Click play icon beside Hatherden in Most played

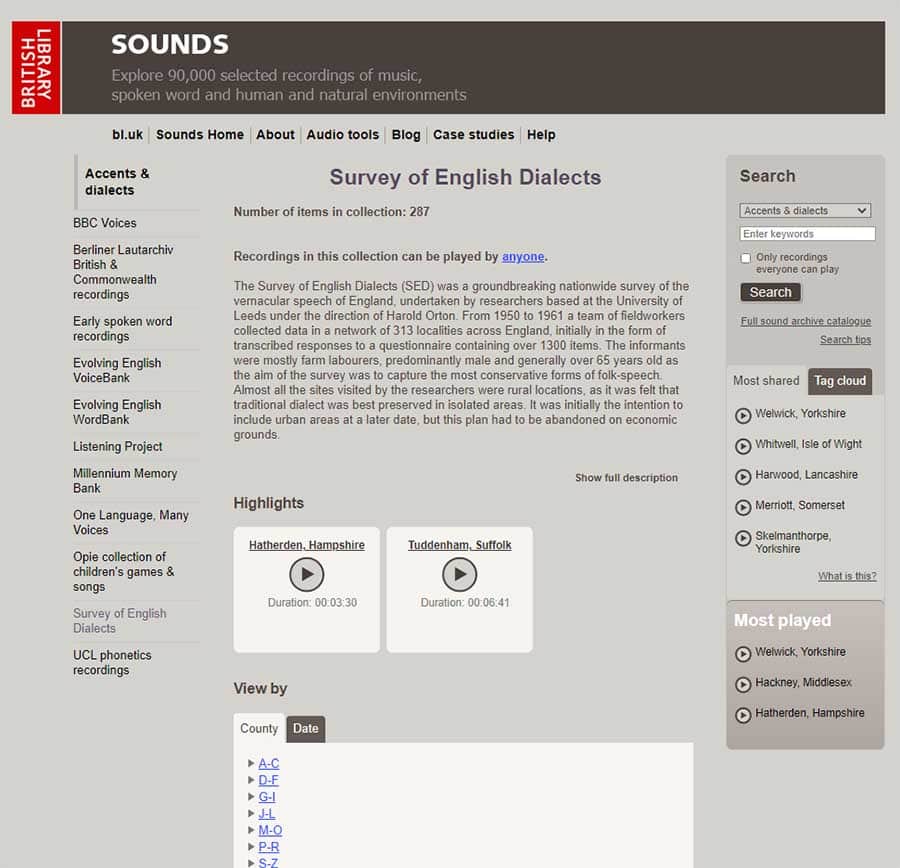(x=743, y=715)
